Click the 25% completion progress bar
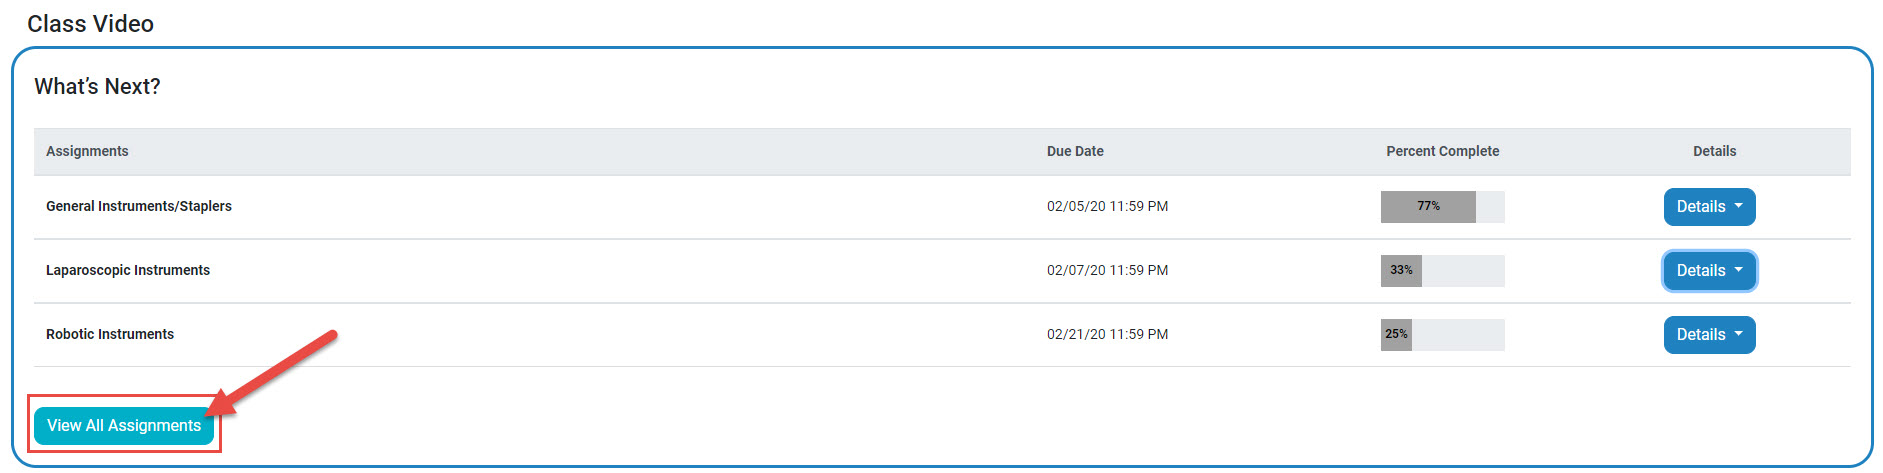Image resolution: width=1883 pixels, height=473 pixels. click(1442, 335)
